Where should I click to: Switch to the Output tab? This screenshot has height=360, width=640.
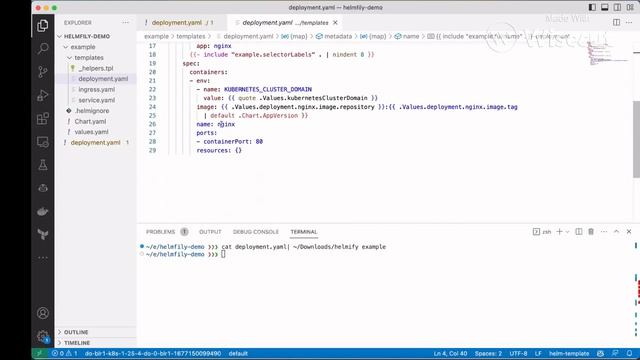click(x=210, y=232)
